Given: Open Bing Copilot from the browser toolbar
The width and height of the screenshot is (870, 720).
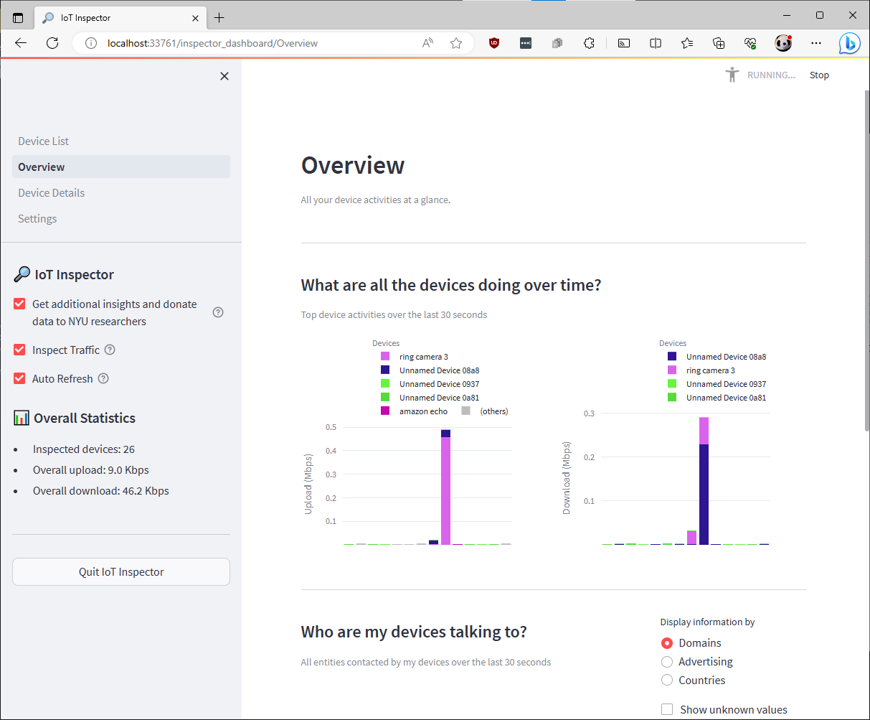Looking at the screenshot, I should click(x=849, y=43).
